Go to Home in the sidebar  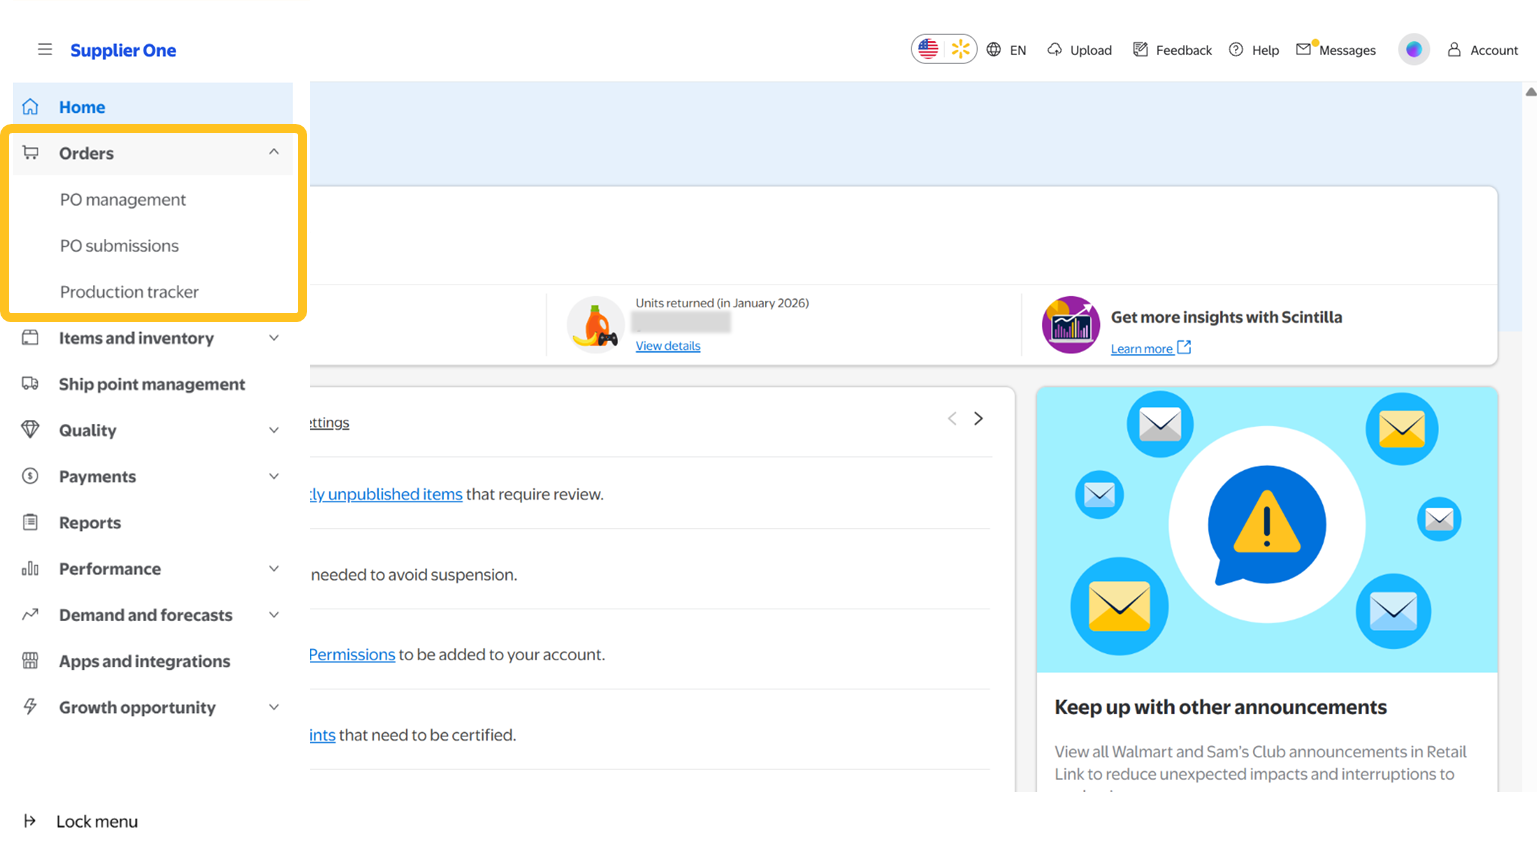tap(152, 107)
